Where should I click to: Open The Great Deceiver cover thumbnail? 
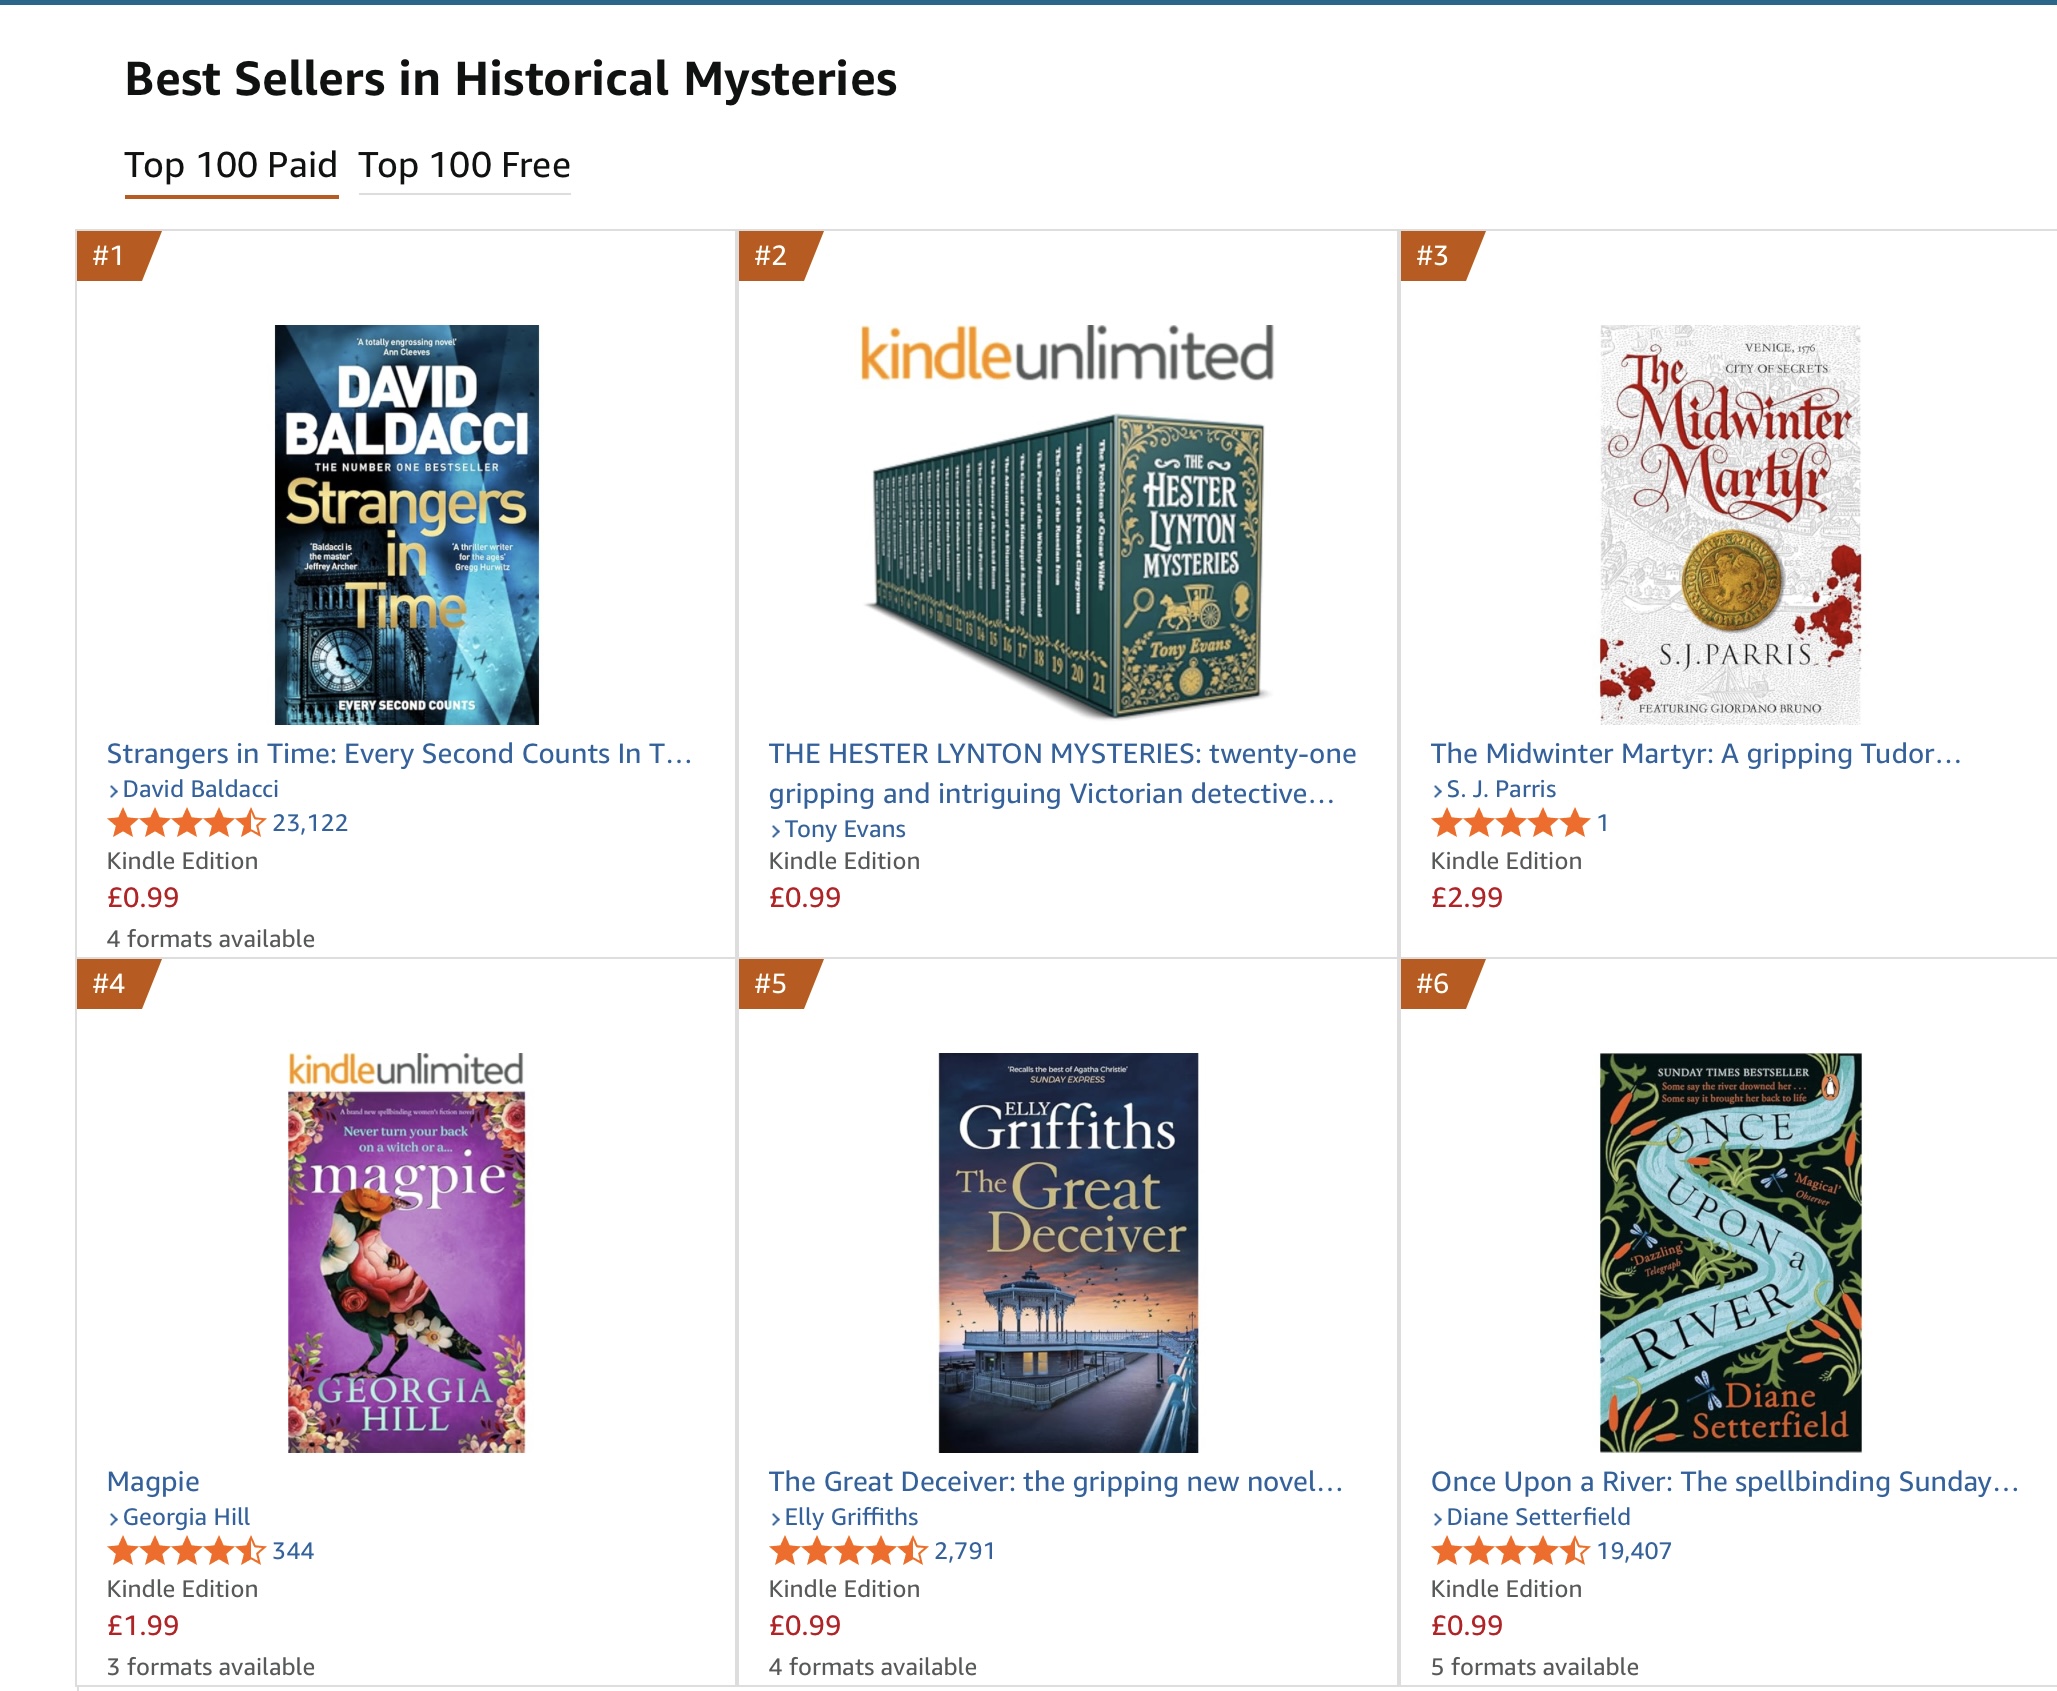coord(1067,1252)
